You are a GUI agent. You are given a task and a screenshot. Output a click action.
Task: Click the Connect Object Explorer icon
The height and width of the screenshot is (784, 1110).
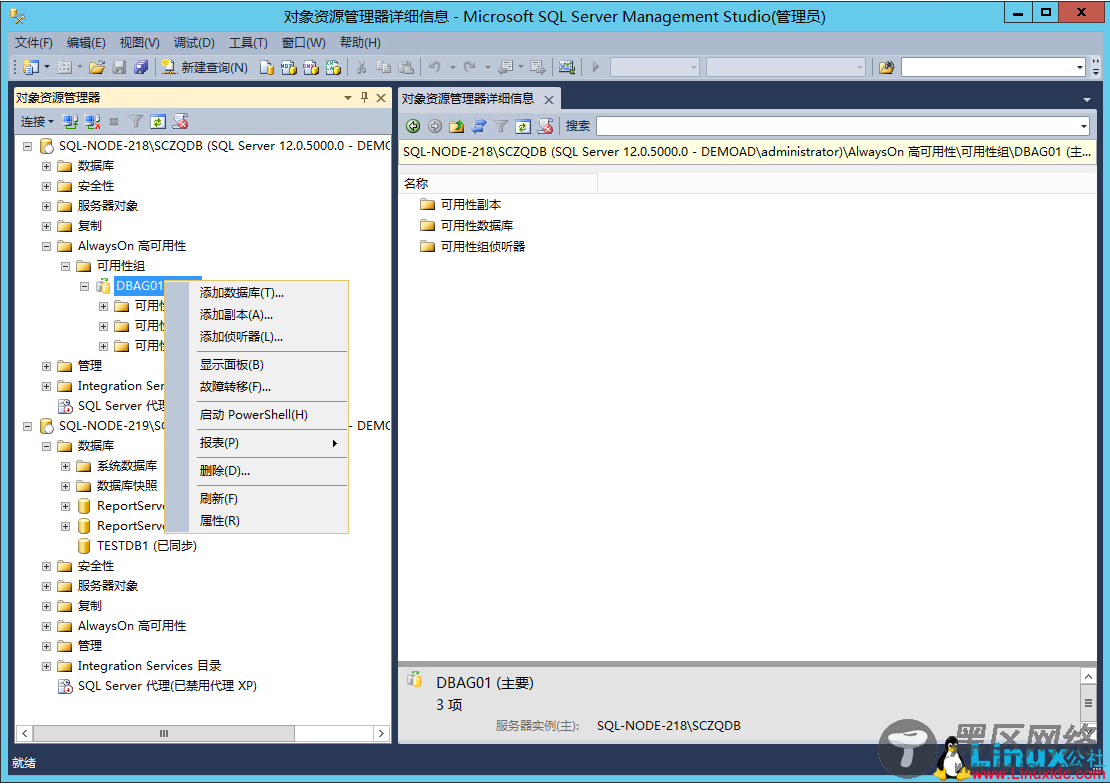[70, 122]
